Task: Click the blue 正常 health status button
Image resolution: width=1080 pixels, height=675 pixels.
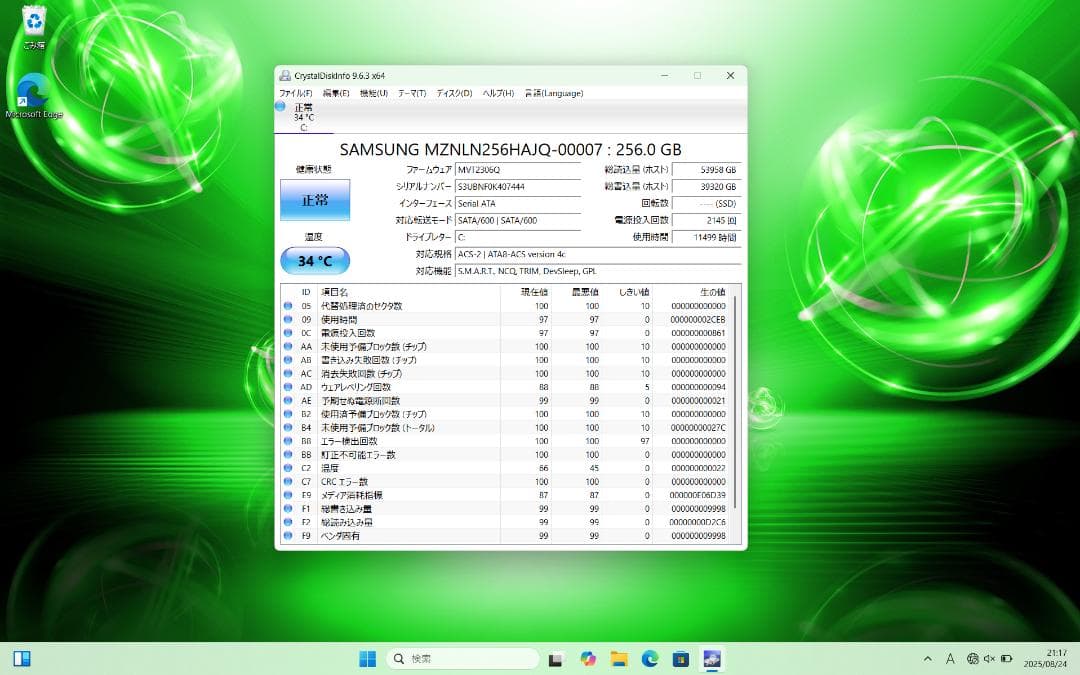Action: click(x=315, y=200)
